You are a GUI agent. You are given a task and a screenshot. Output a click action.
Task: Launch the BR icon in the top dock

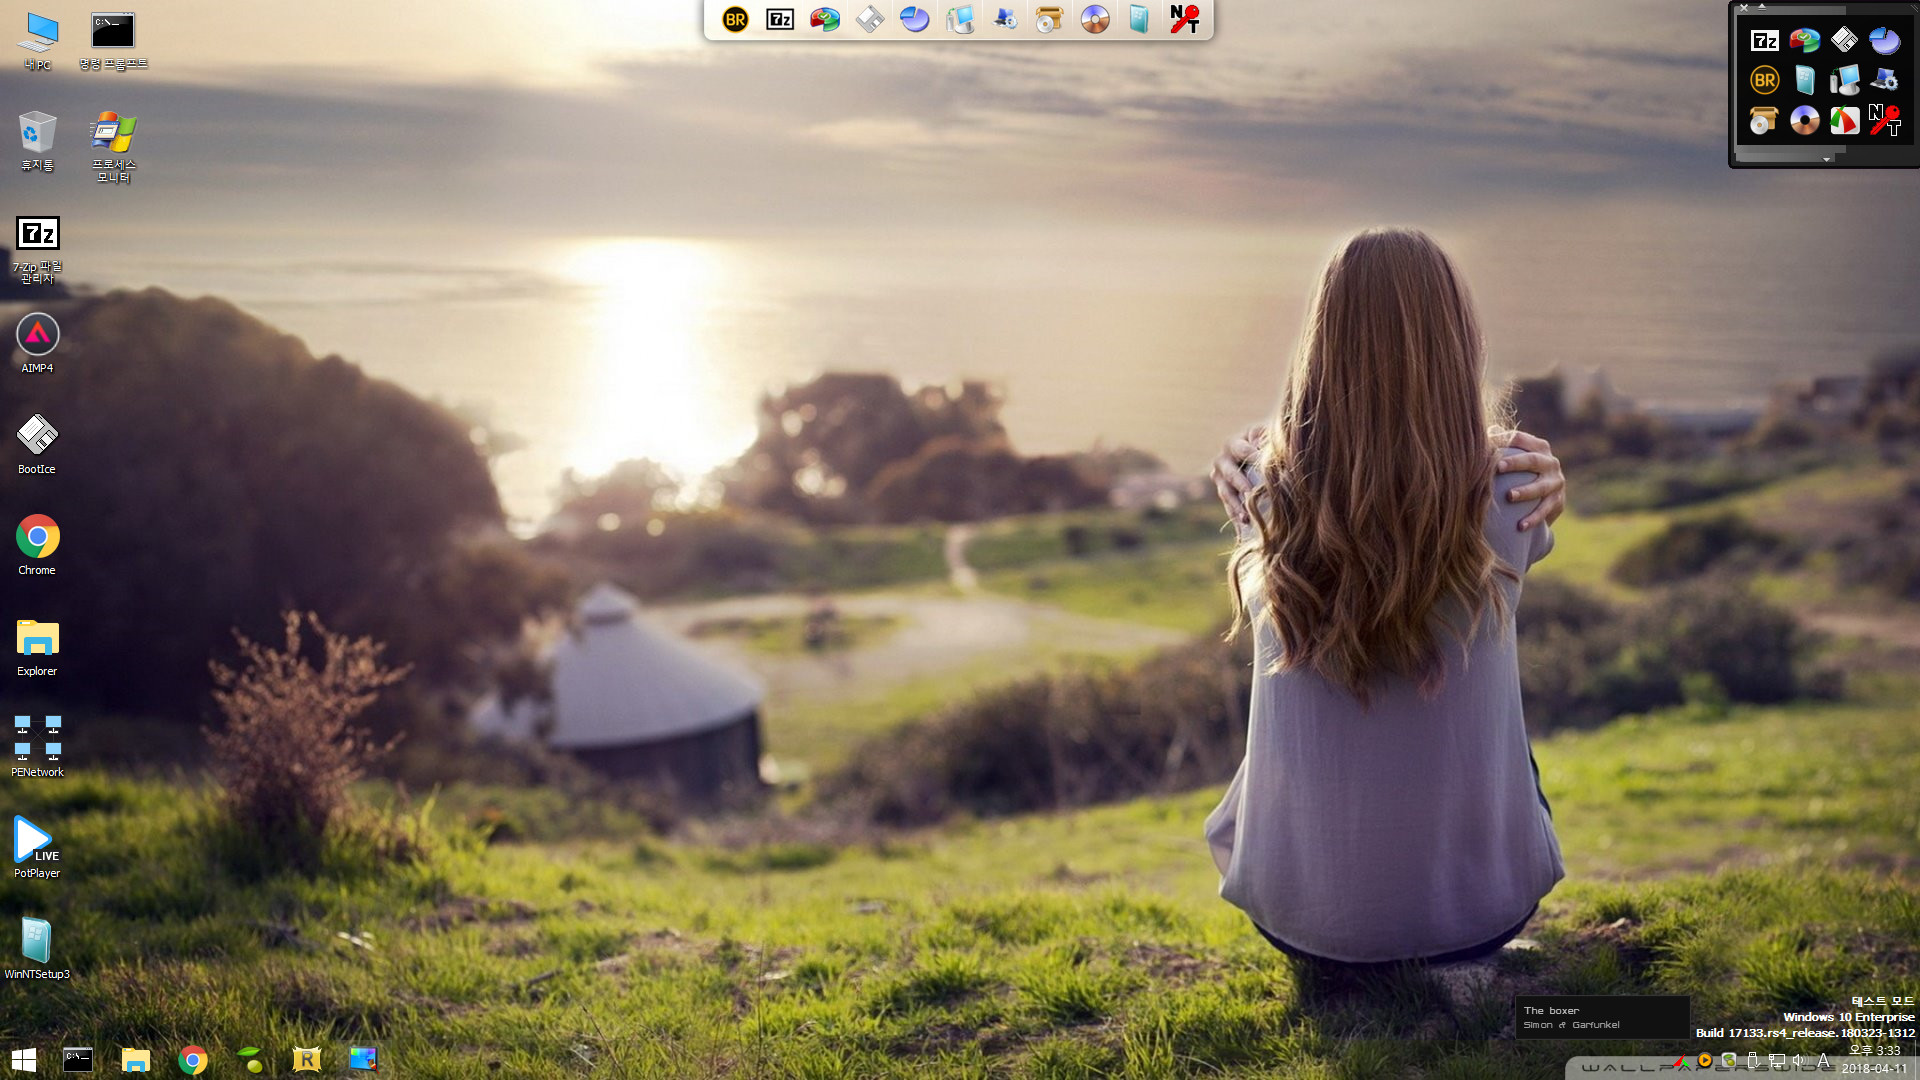[x=735, y=19]
